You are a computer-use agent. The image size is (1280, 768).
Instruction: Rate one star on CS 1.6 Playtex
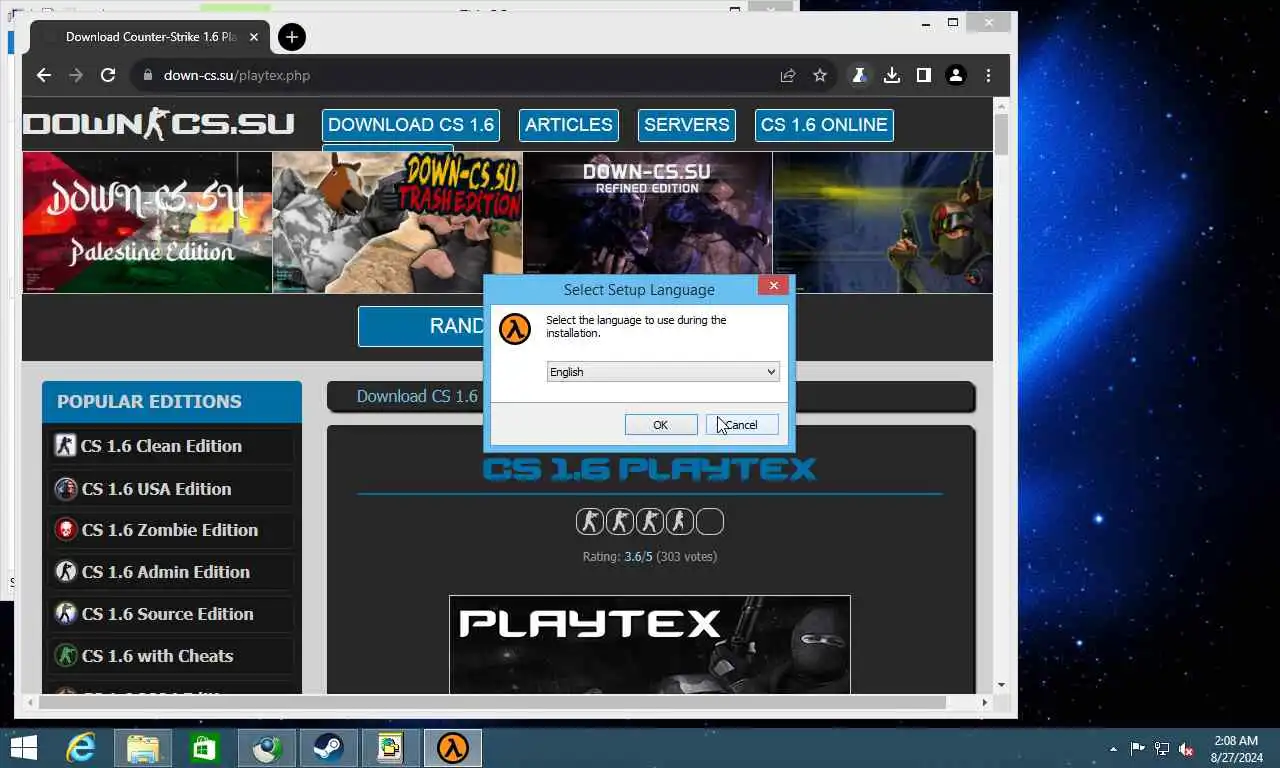tap(590, 521)
